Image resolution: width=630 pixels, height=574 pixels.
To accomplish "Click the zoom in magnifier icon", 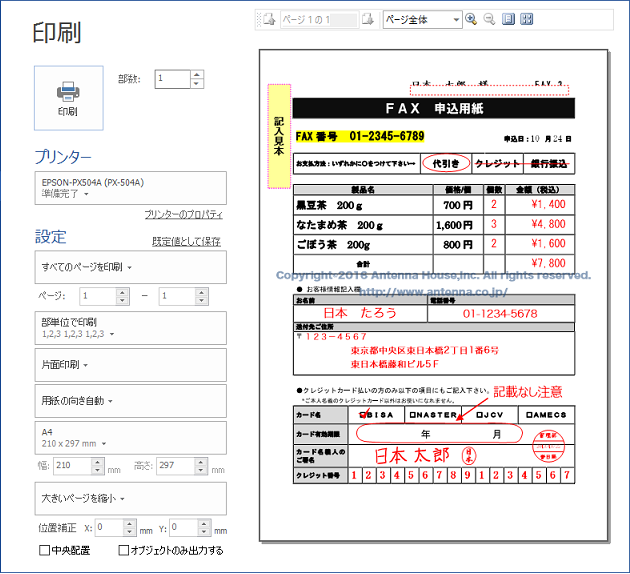I will (471, 19).
